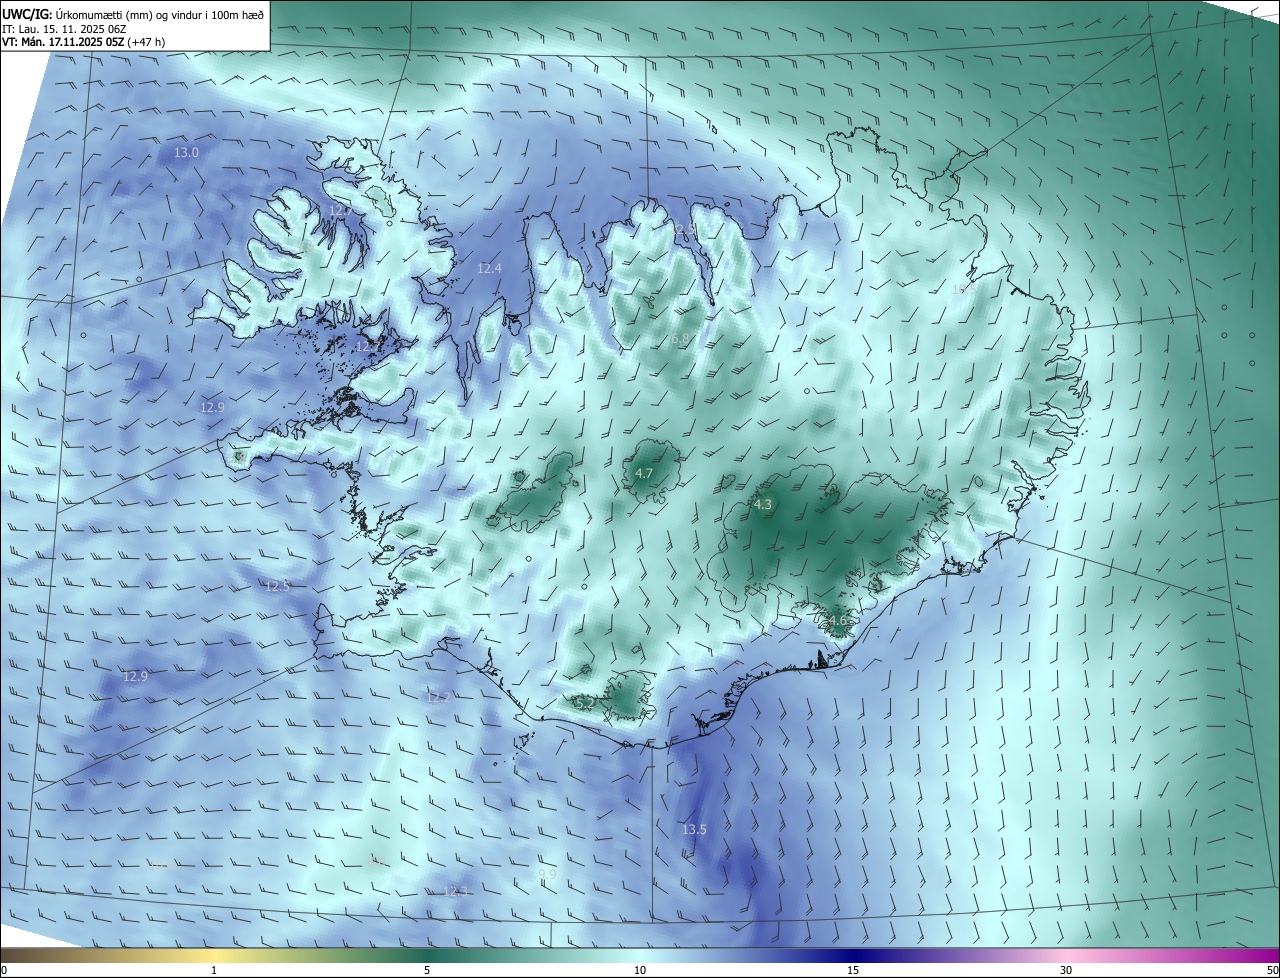Click the '50' label on the color scale
The height and width of the screenshot is (978, 1280).
click(x=1271, y=970)
